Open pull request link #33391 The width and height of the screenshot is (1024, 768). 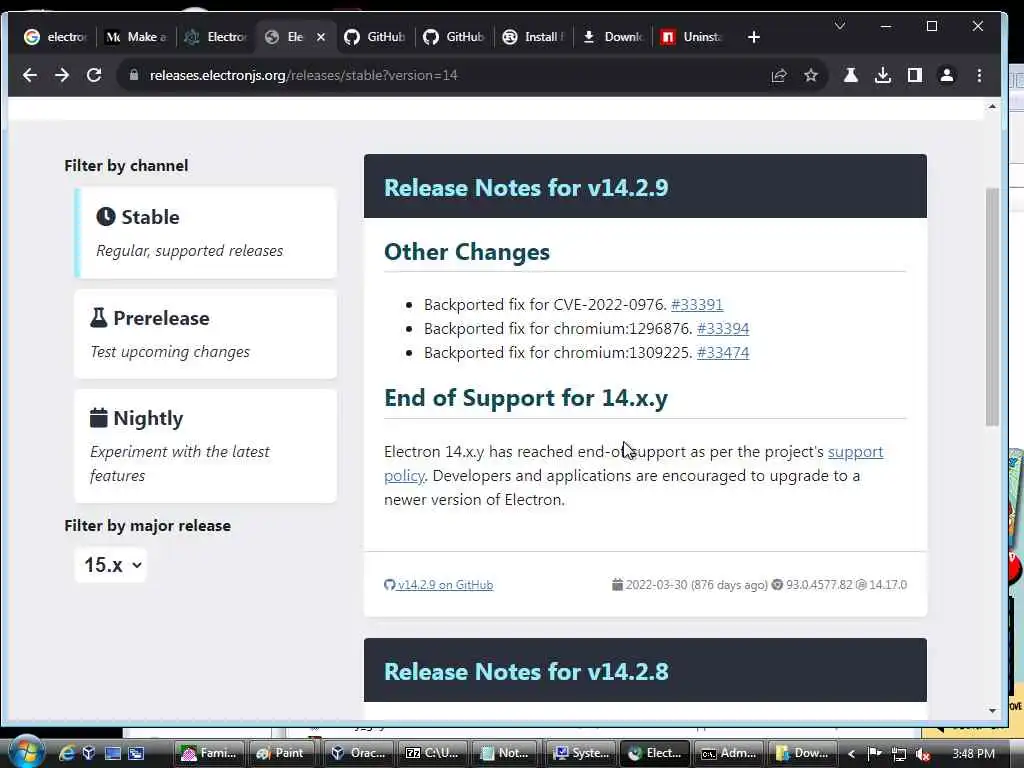[x=697, y=304]
